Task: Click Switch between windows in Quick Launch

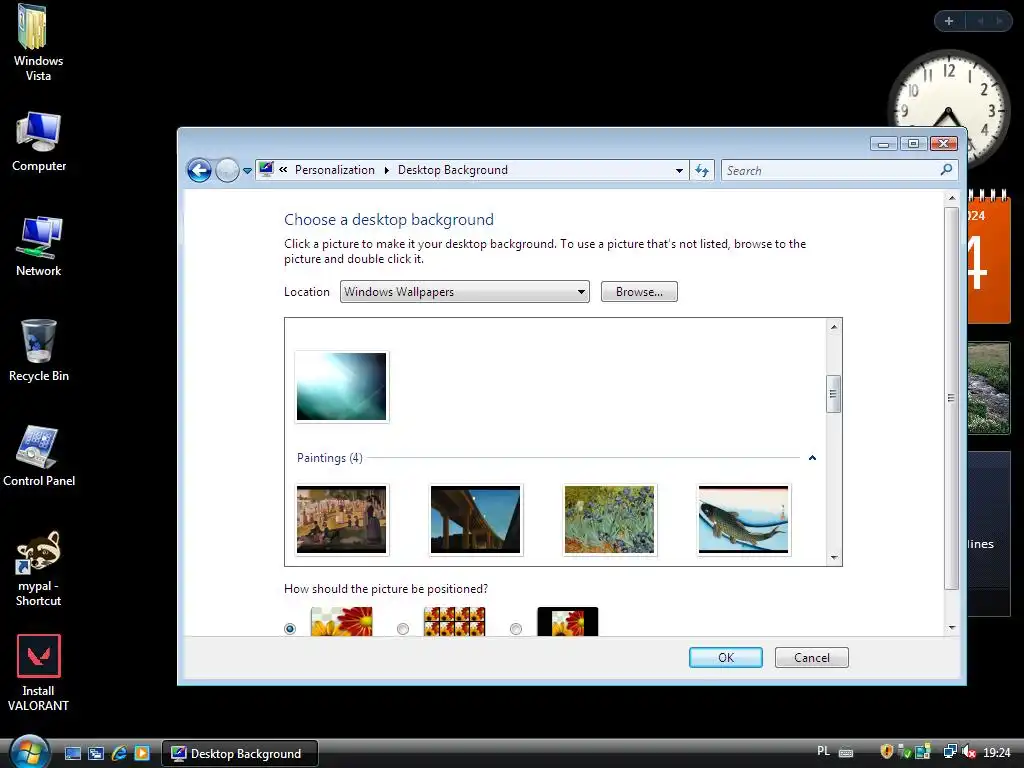Action: coord(96,753)
